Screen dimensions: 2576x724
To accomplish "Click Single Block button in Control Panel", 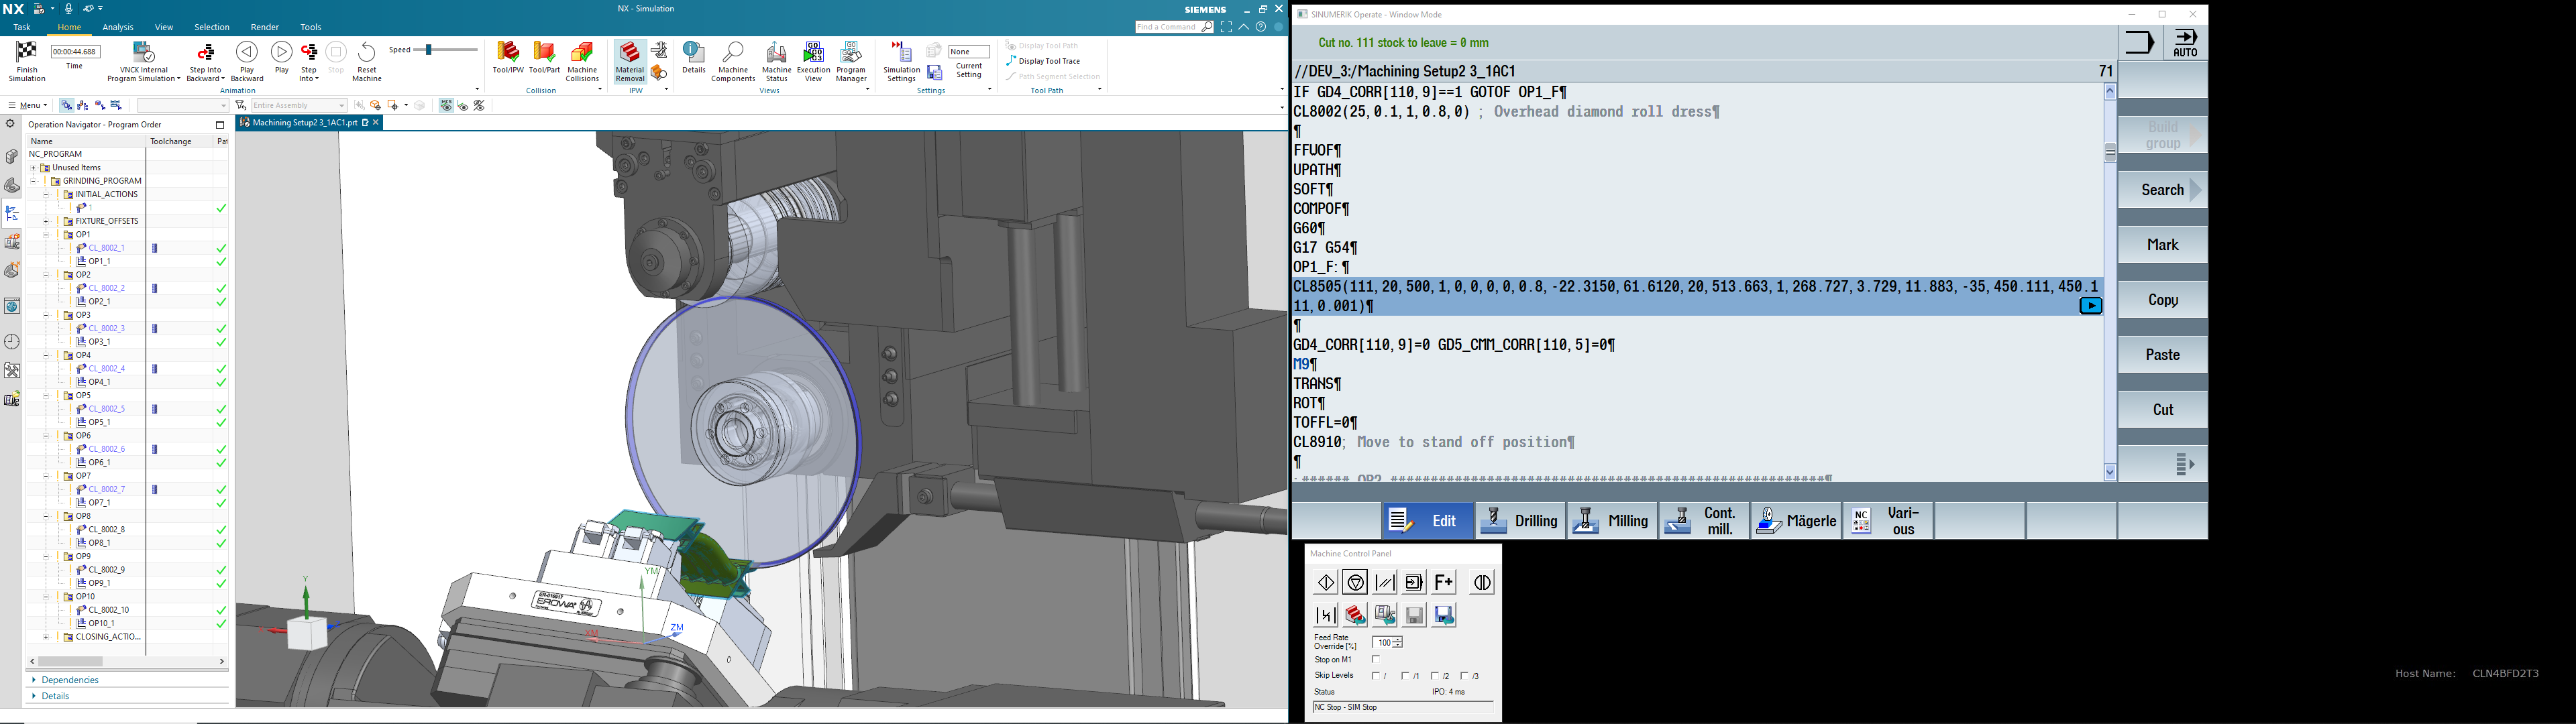I will 1414,582.
